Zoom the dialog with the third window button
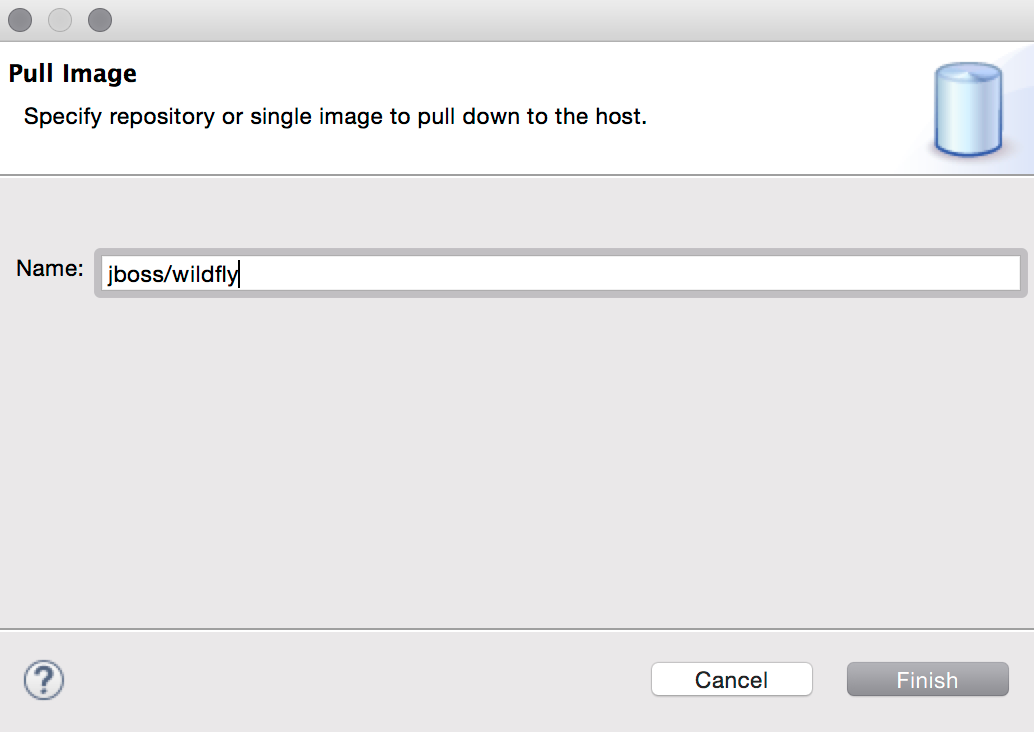Image resolution: width=1034 pixels, height=732 pixels. tap(100, 20)
